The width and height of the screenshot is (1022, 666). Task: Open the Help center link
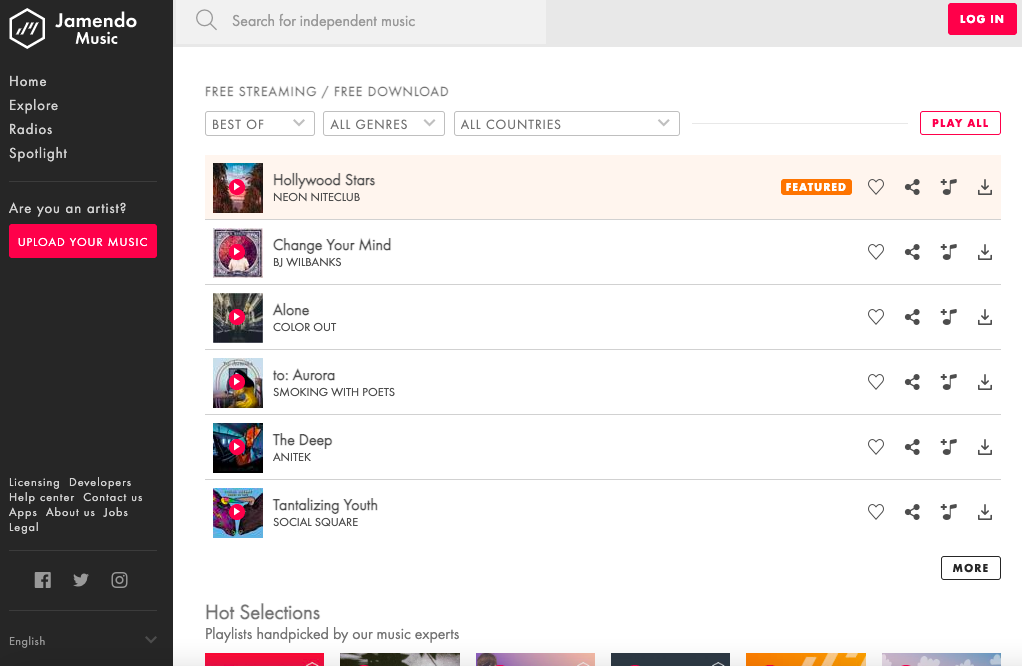42,497
